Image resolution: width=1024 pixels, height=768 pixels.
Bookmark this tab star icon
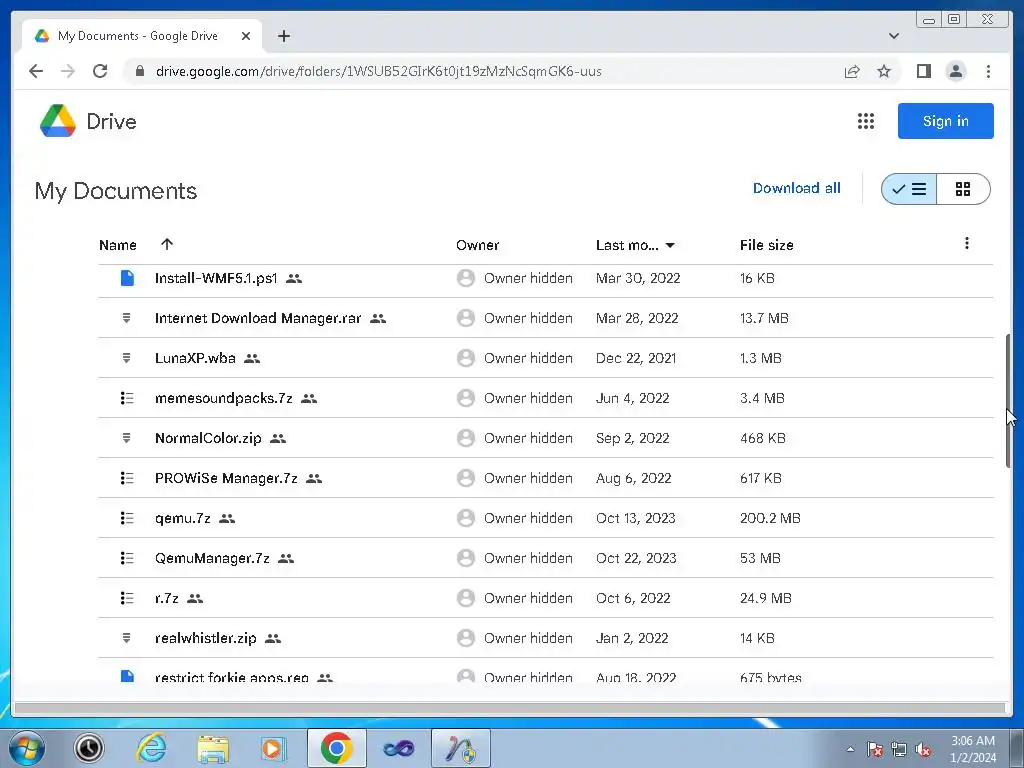pos(884,71)
